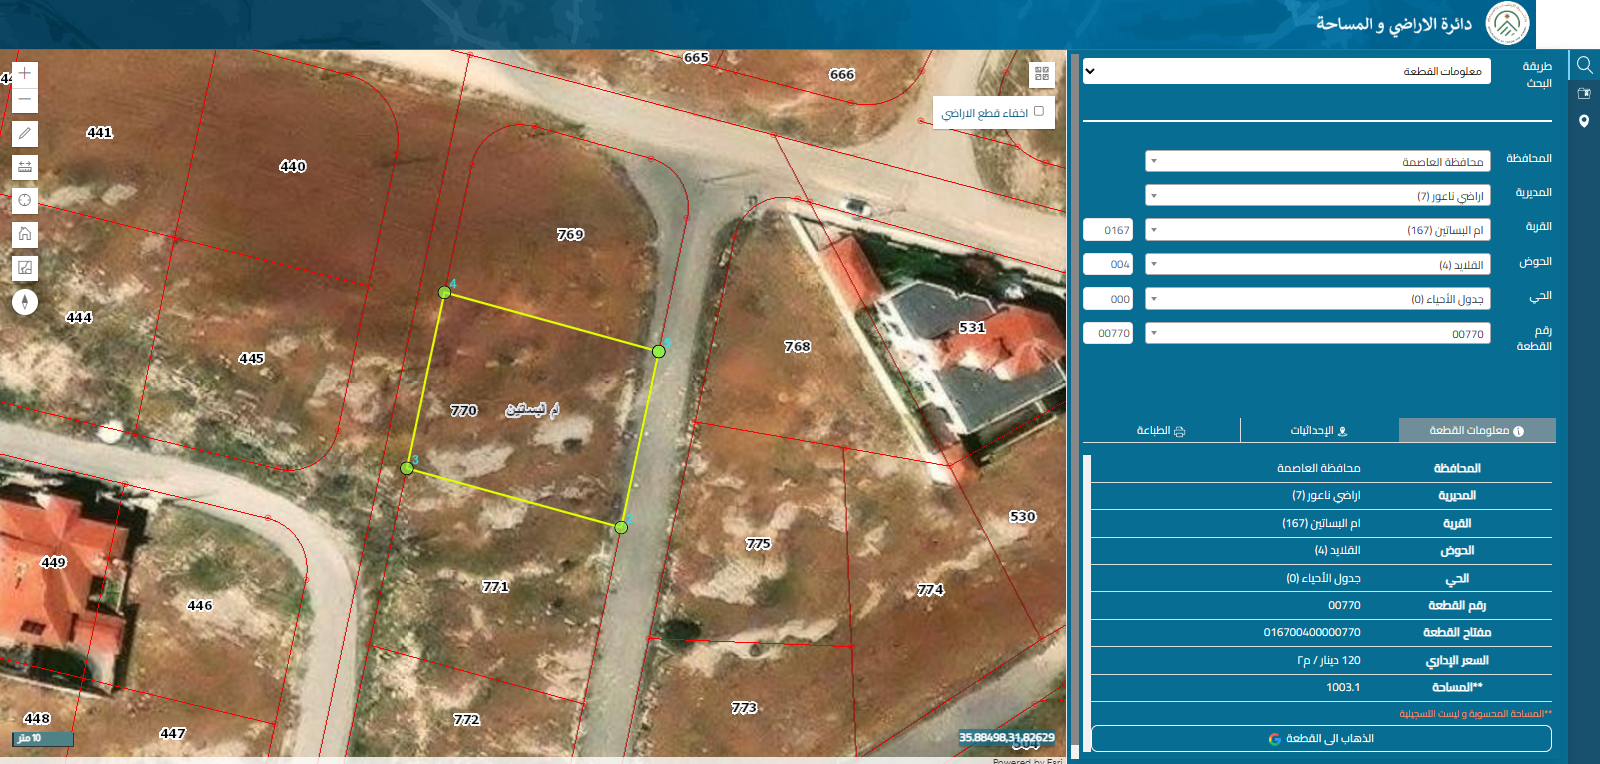Open the ruler measurement tool
Screen dimensions: 1600x764
pyautogui.click(x=25, y=167)
